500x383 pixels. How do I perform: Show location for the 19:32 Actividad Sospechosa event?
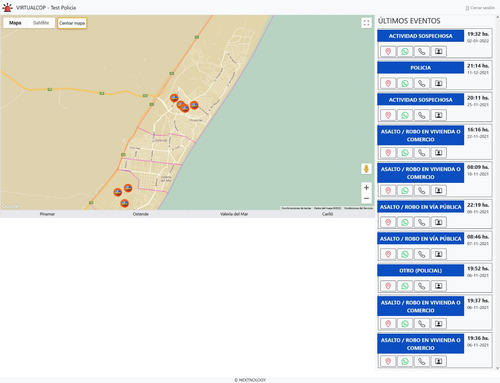pos(388,51)
